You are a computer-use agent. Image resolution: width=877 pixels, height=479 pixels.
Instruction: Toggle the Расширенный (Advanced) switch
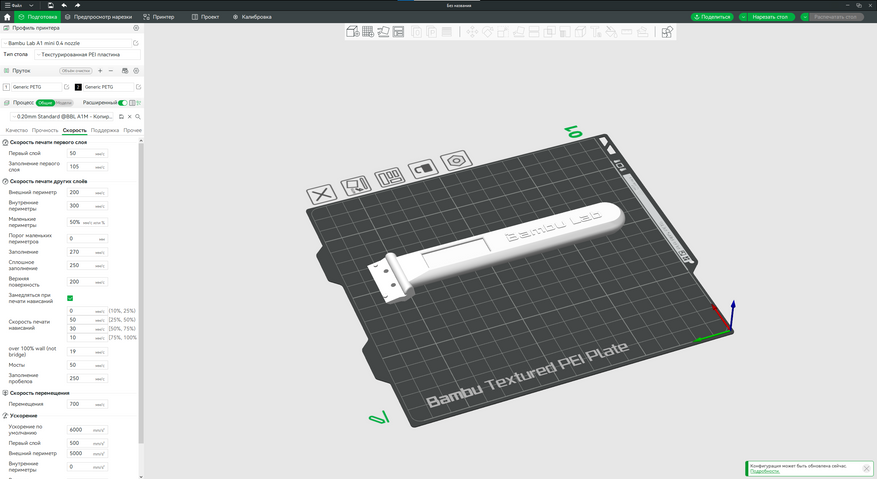point(123,102)
